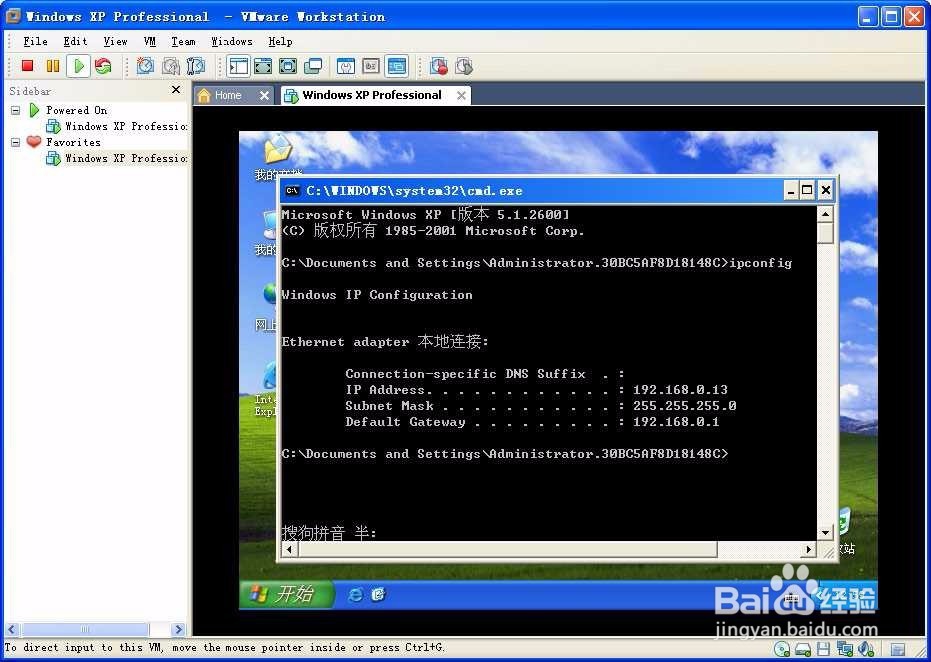Minimize the cmd.exe window
931x662 pixels.
coord(790,191)
